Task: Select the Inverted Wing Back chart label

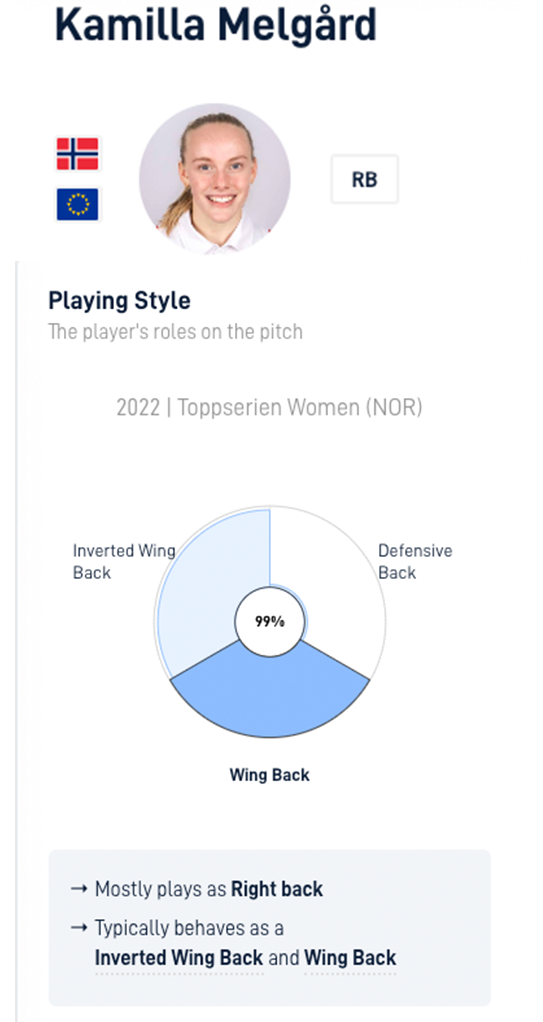Action: coord(124,562)
